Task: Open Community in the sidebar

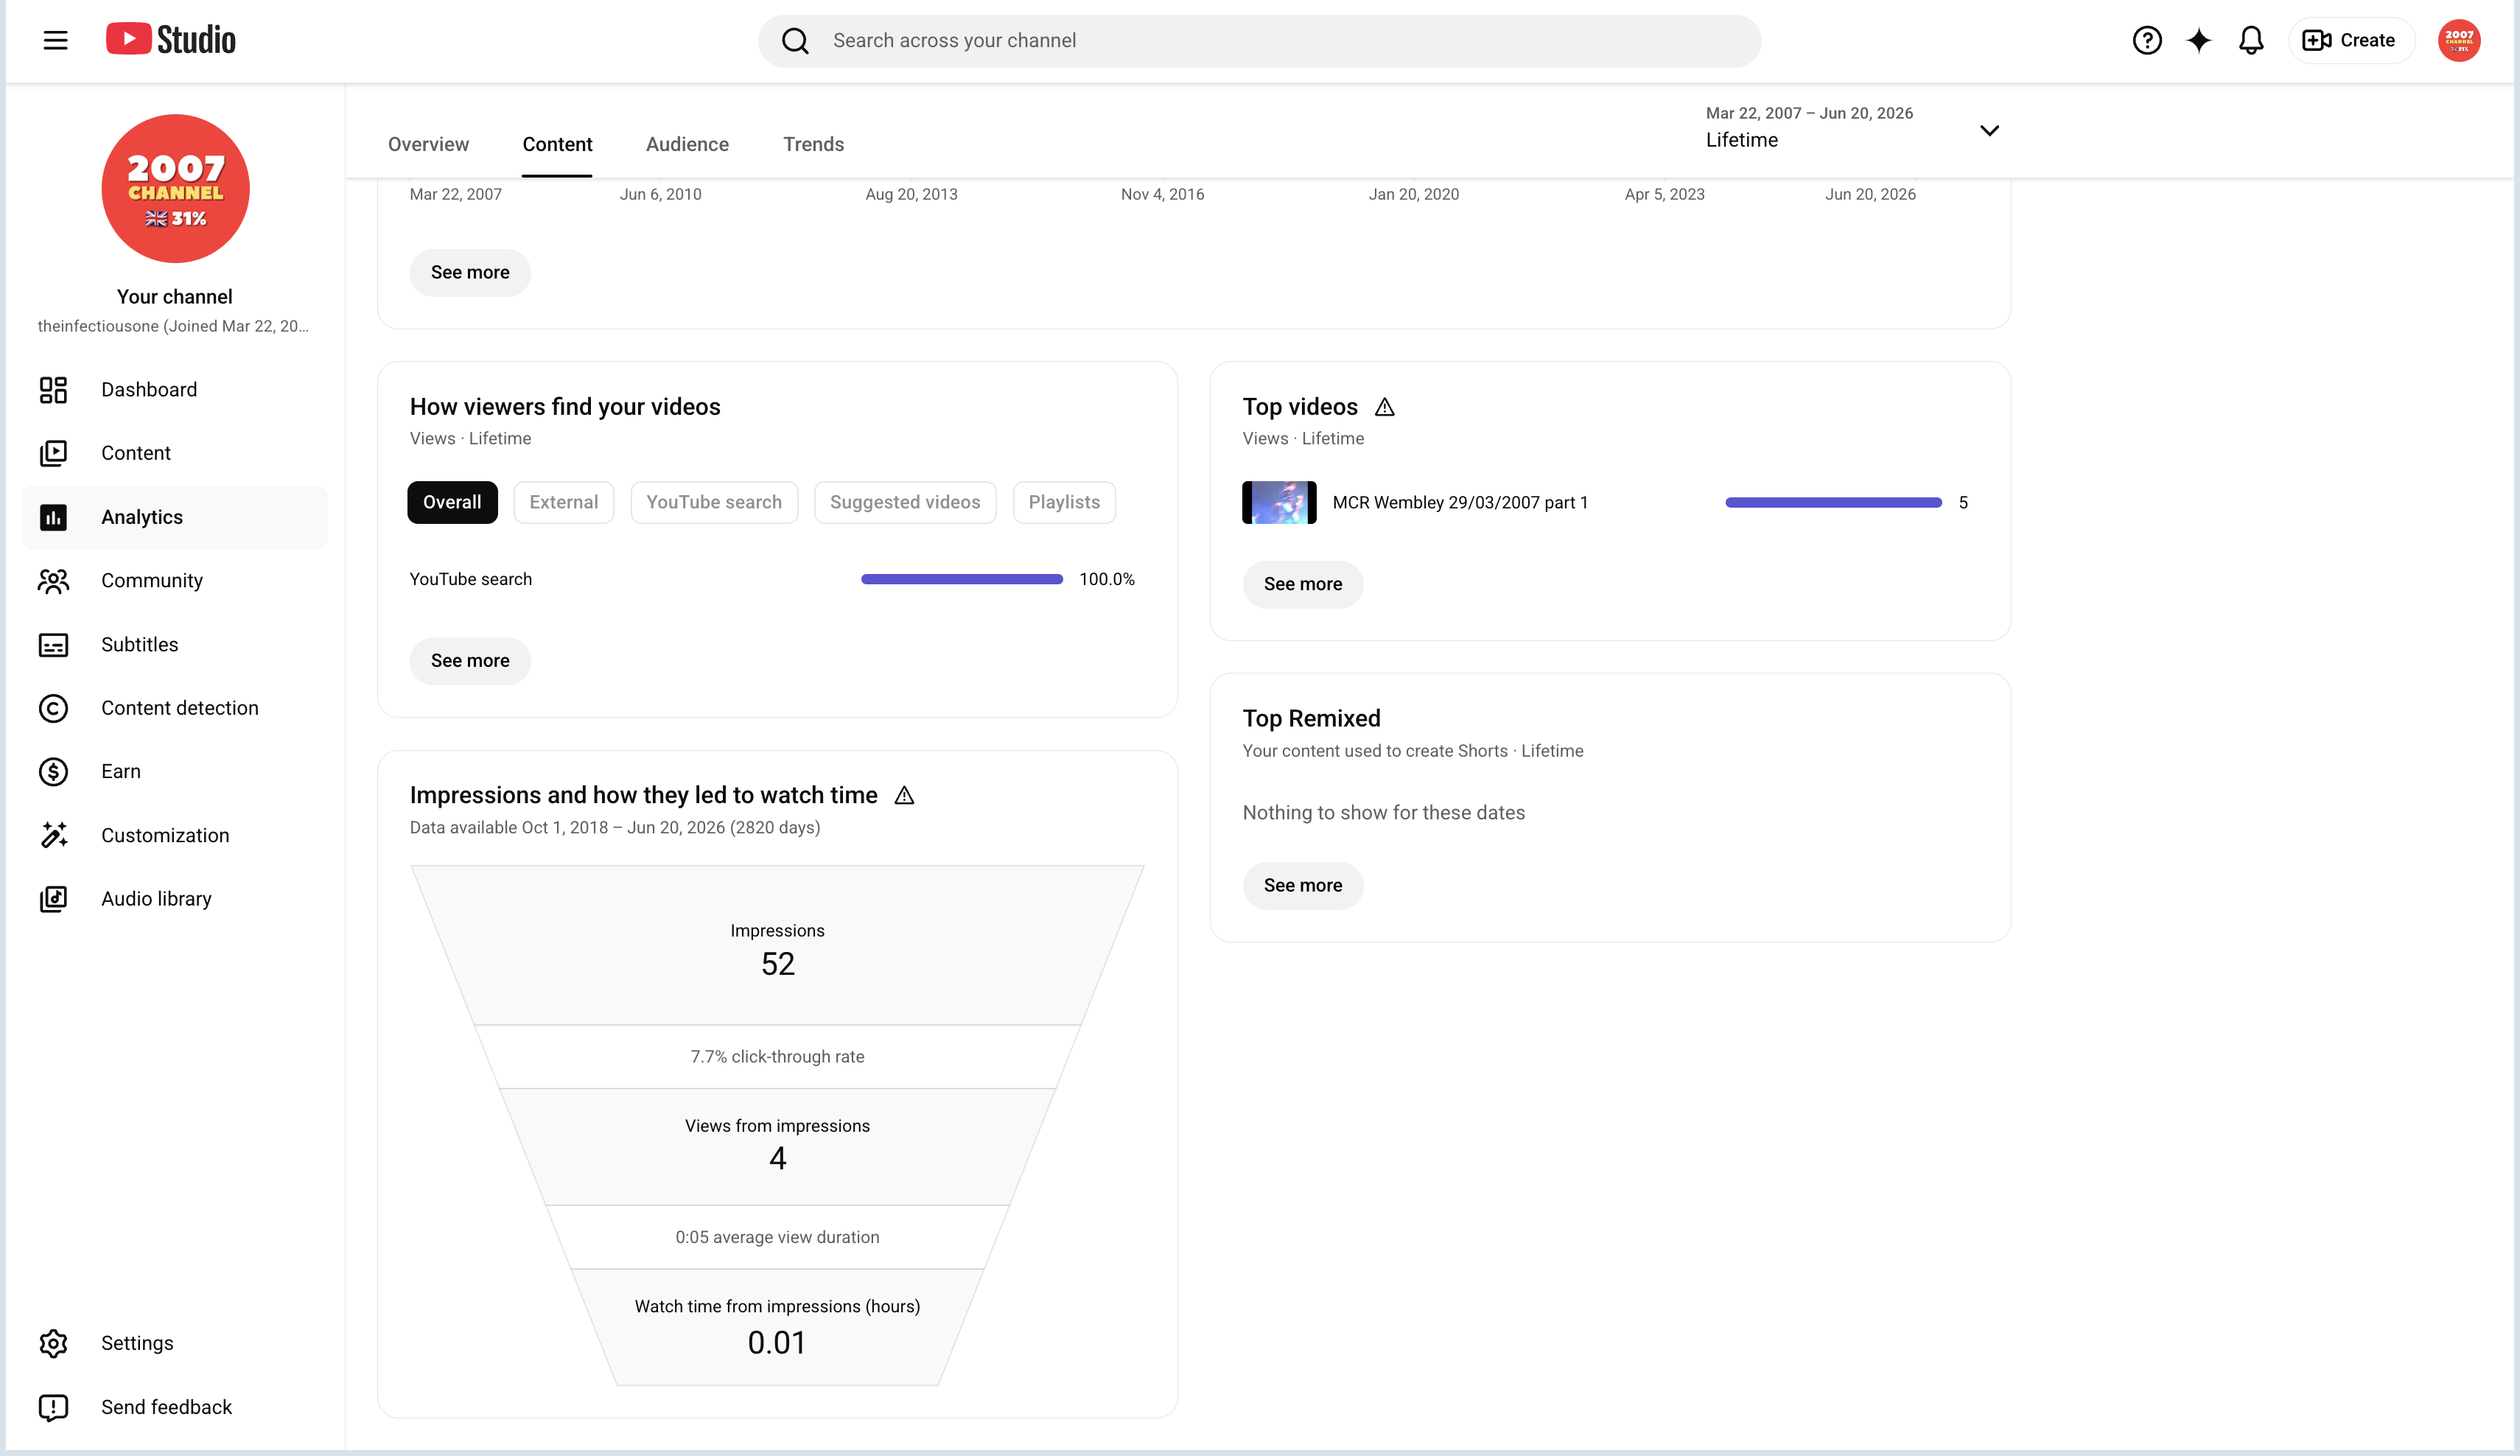Action: point(175,581)
